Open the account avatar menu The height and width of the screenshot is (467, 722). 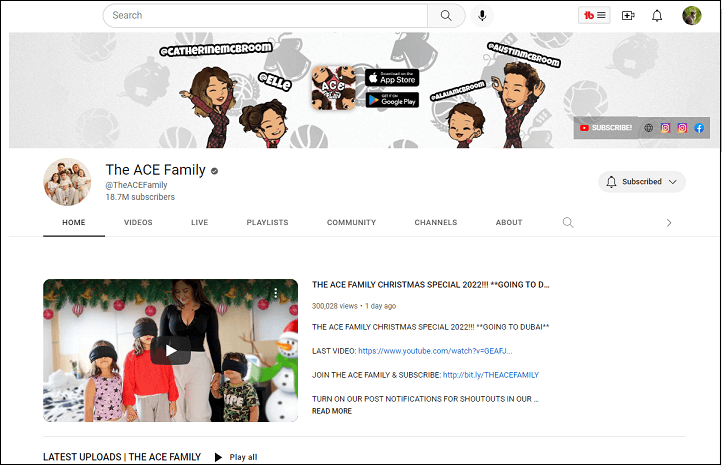[692, 16]
